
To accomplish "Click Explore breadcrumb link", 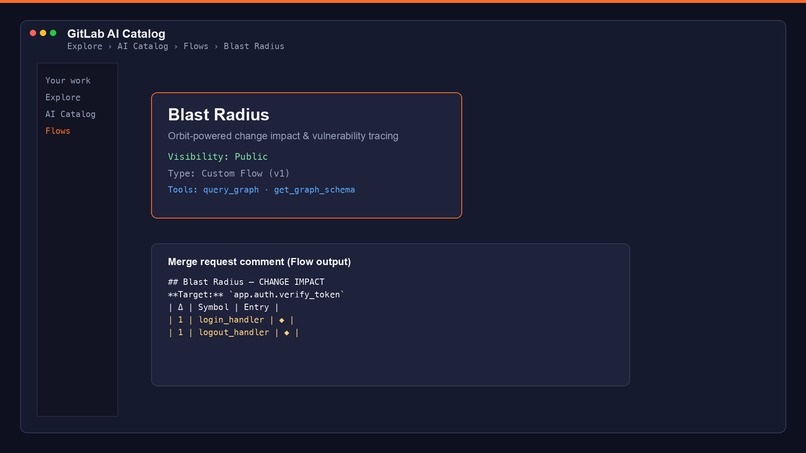I will [85, 46].
